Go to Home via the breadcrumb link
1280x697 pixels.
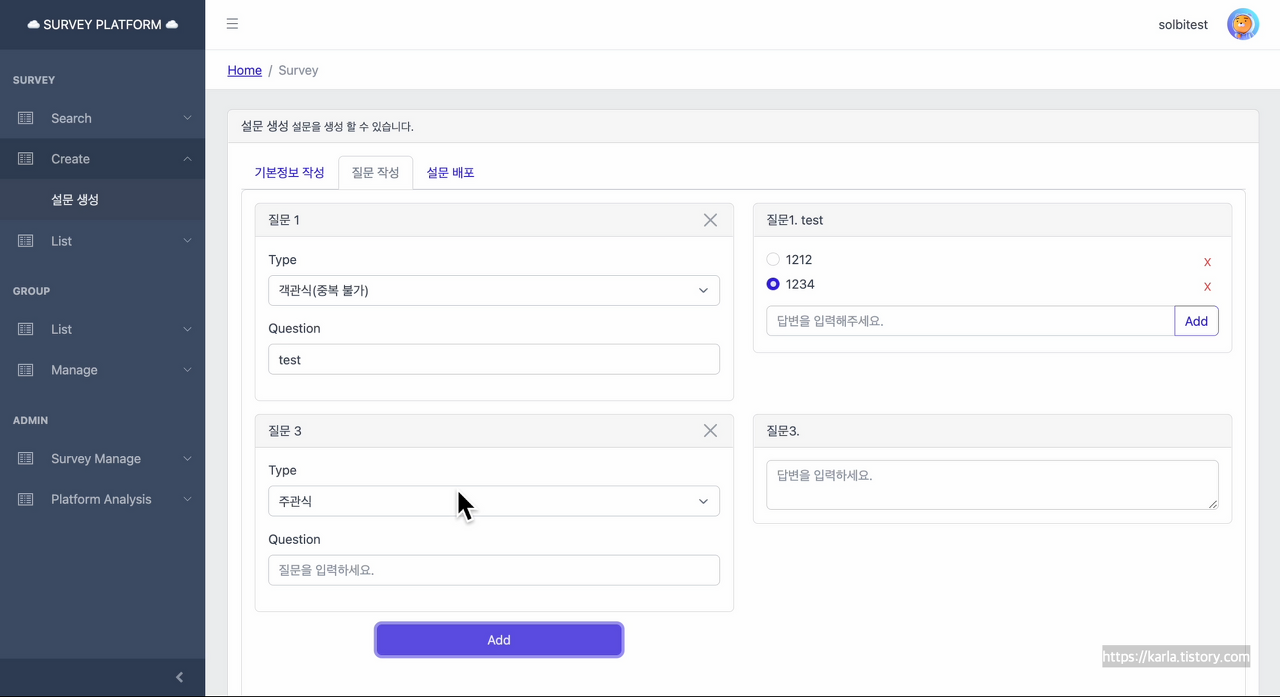coord(244,70)
